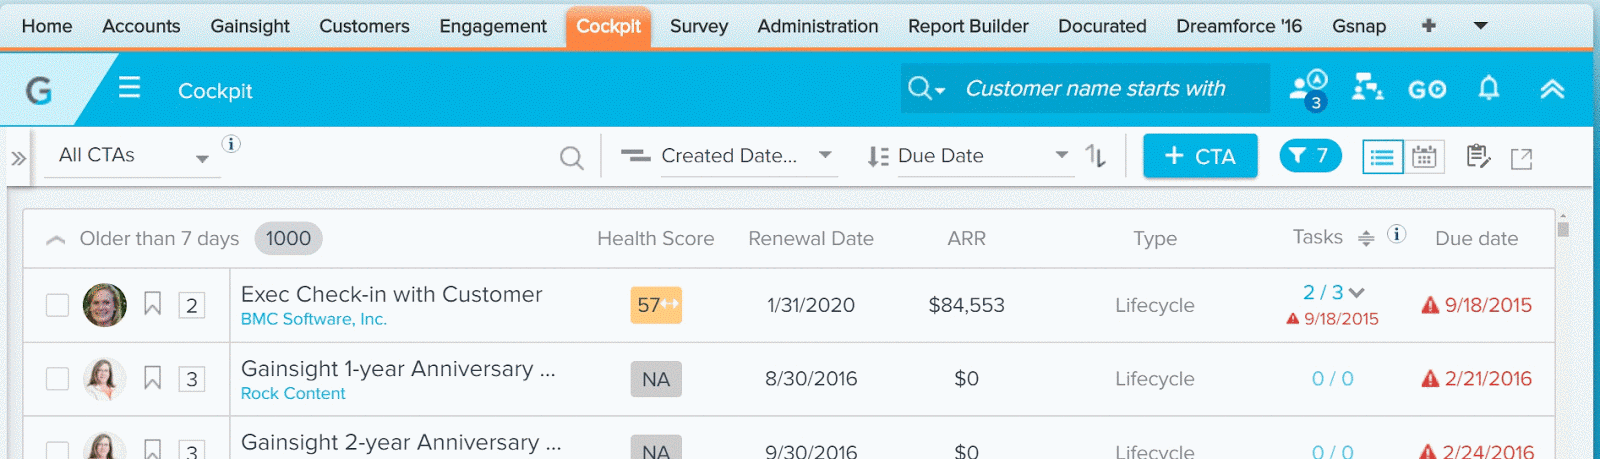Flag the Exec Check-in CTA bookmark
Viewport: 1600px width, 459px height.
152,304
